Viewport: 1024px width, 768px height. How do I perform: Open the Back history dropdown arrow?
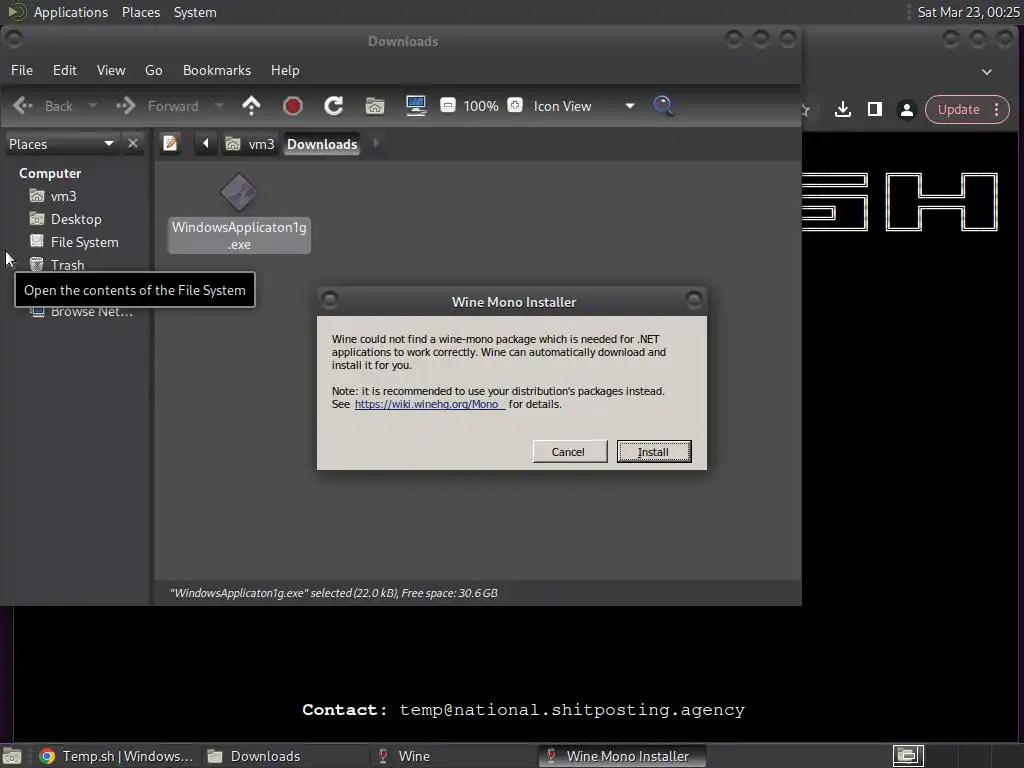click(93, 106)
